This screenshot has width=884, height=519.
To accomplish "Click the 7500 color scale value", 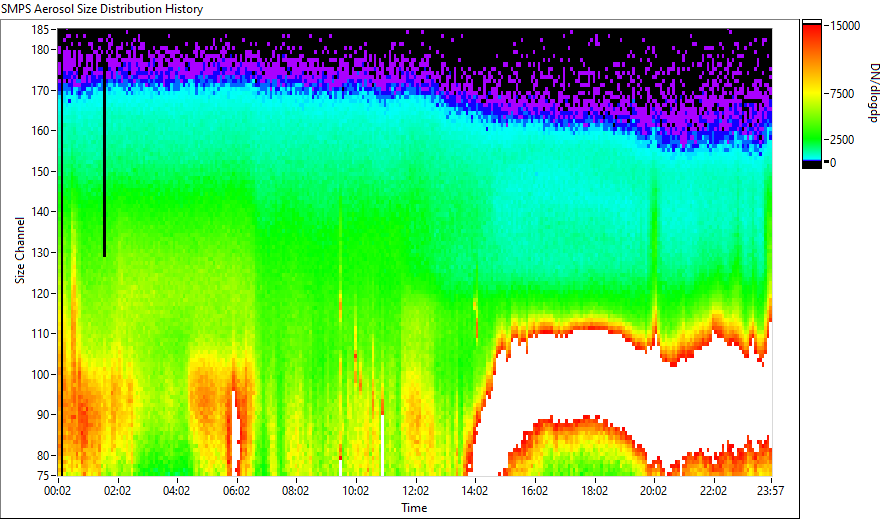I will pyautogui.click(x=842, y=94).
